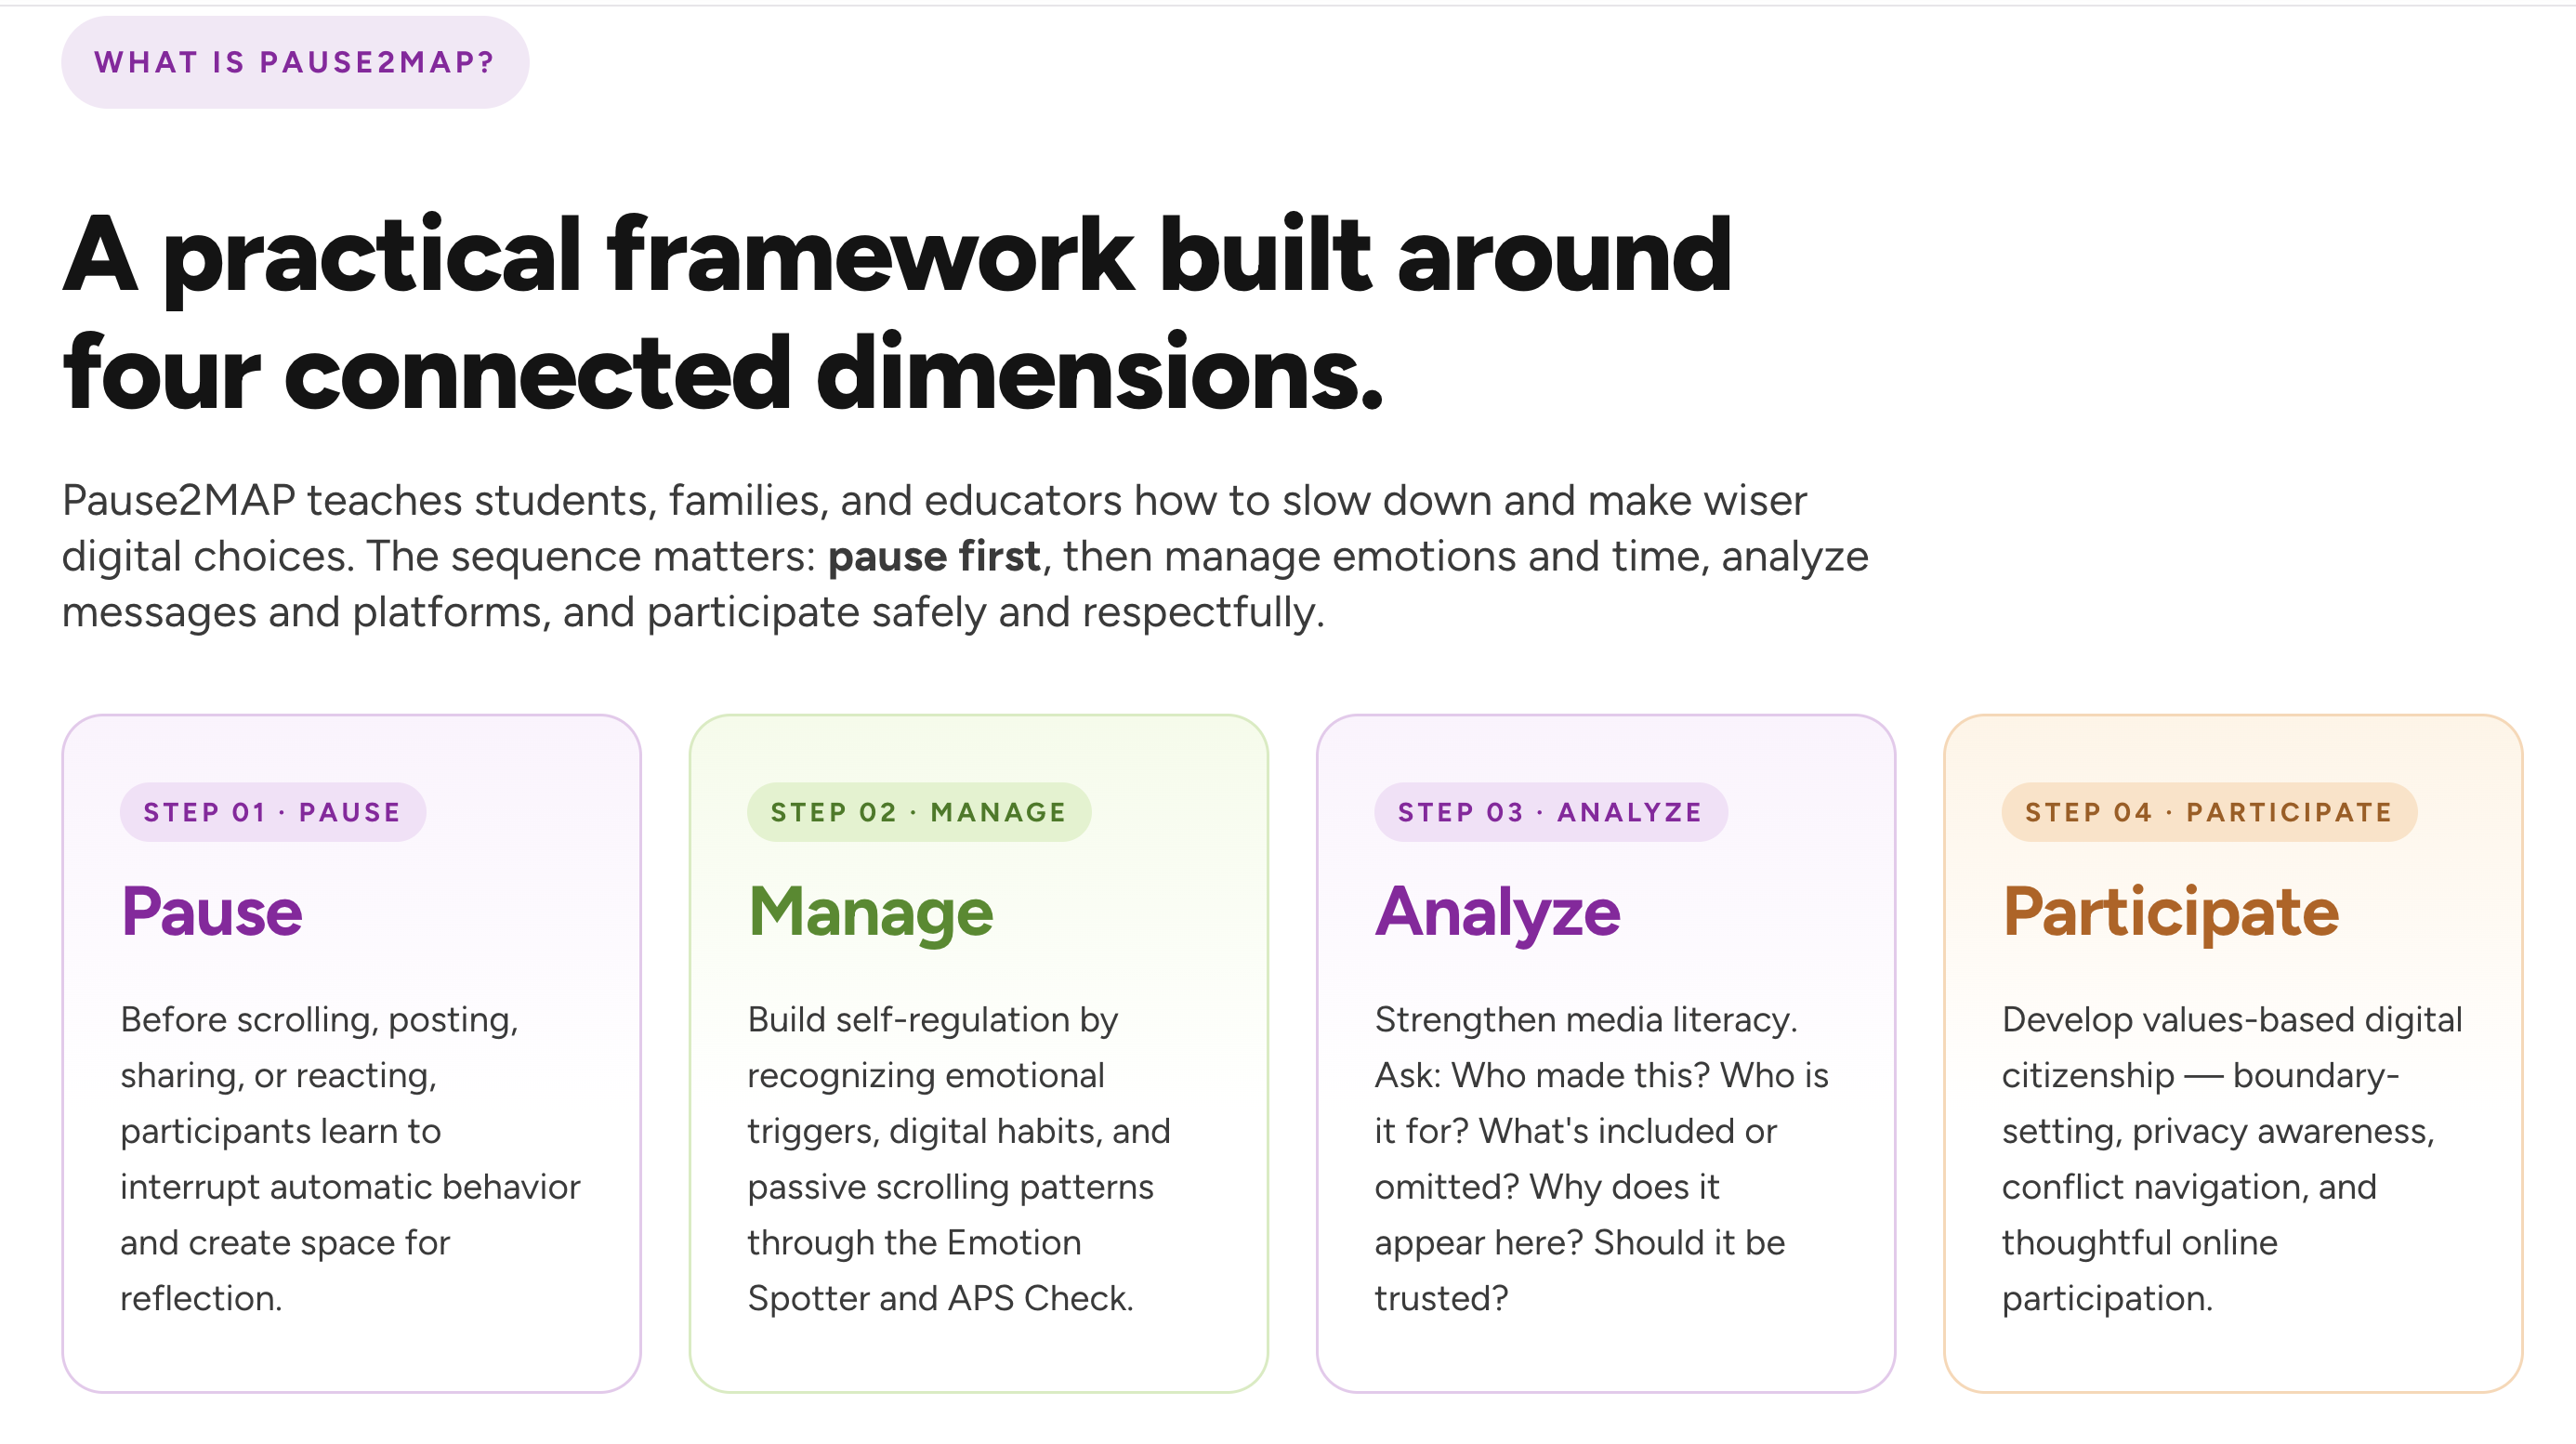Select the STEP 04 · PARTICIPATE badge
The image size is (2576, 1444).
(2209, 812)
